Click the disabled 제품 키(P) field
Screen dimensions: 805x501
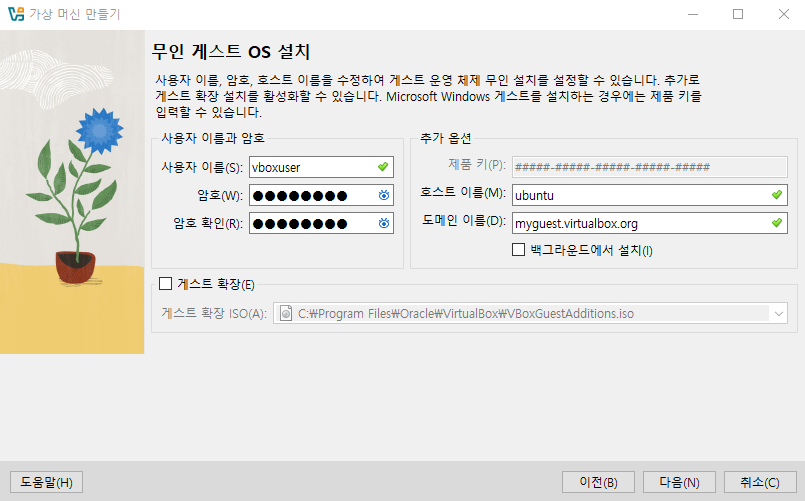(x=649, y=167)
